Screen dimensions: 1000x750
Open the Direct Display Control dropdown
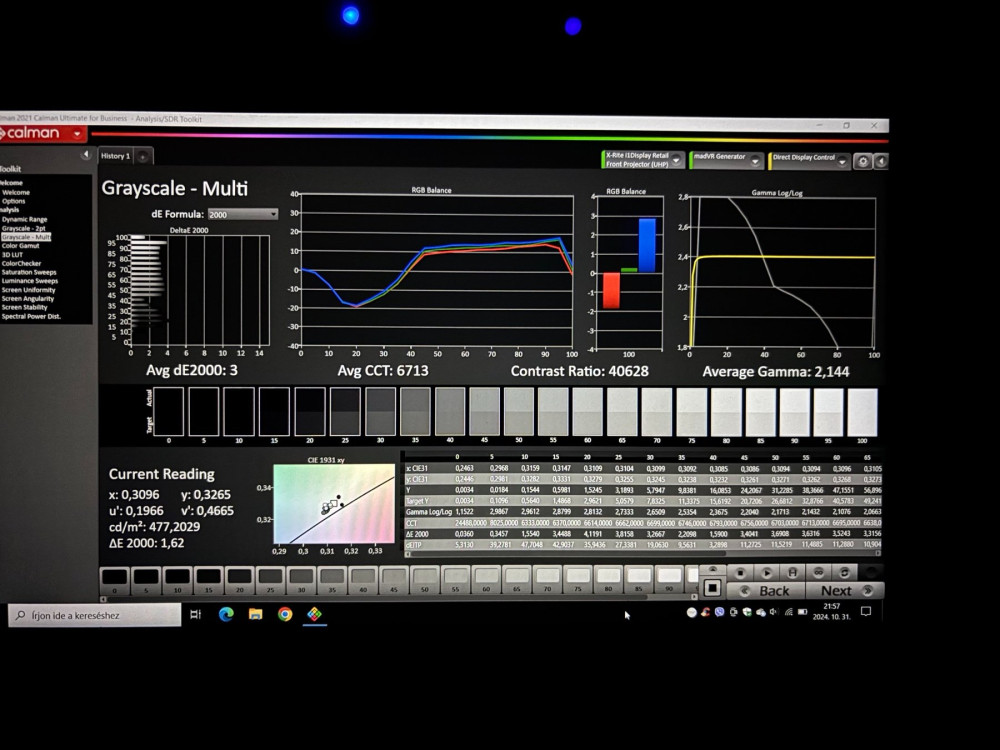pyautogui.click(x=842, y=160)
